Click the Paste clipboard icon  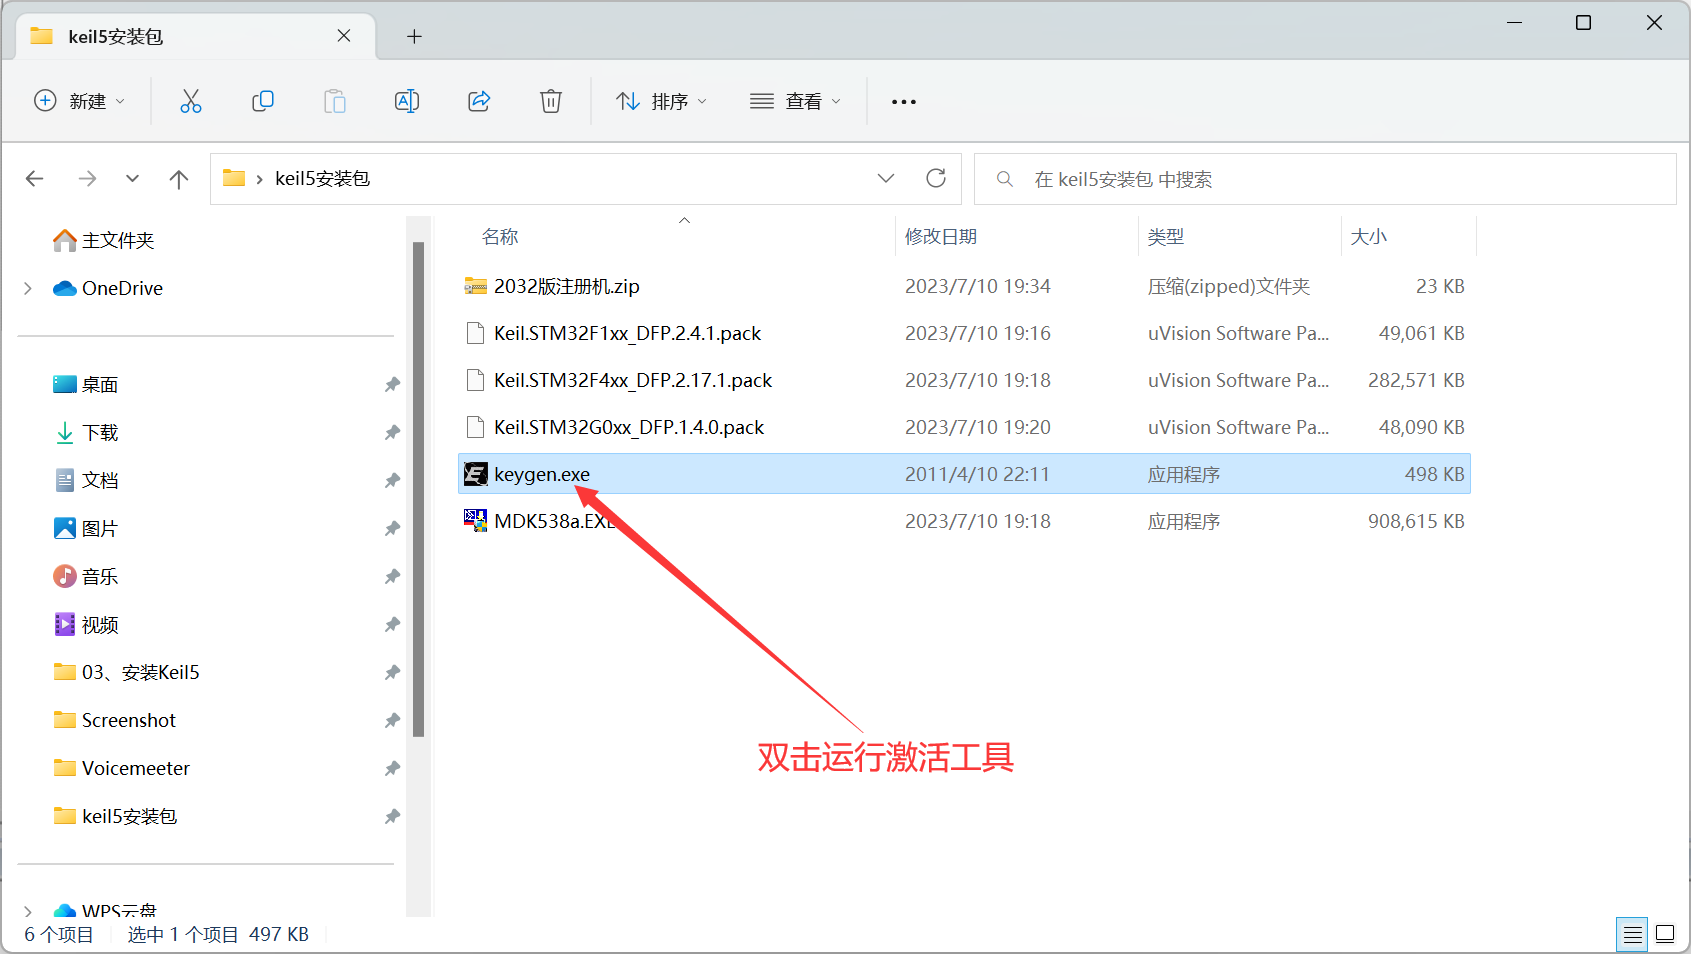[x=335, y=101]
